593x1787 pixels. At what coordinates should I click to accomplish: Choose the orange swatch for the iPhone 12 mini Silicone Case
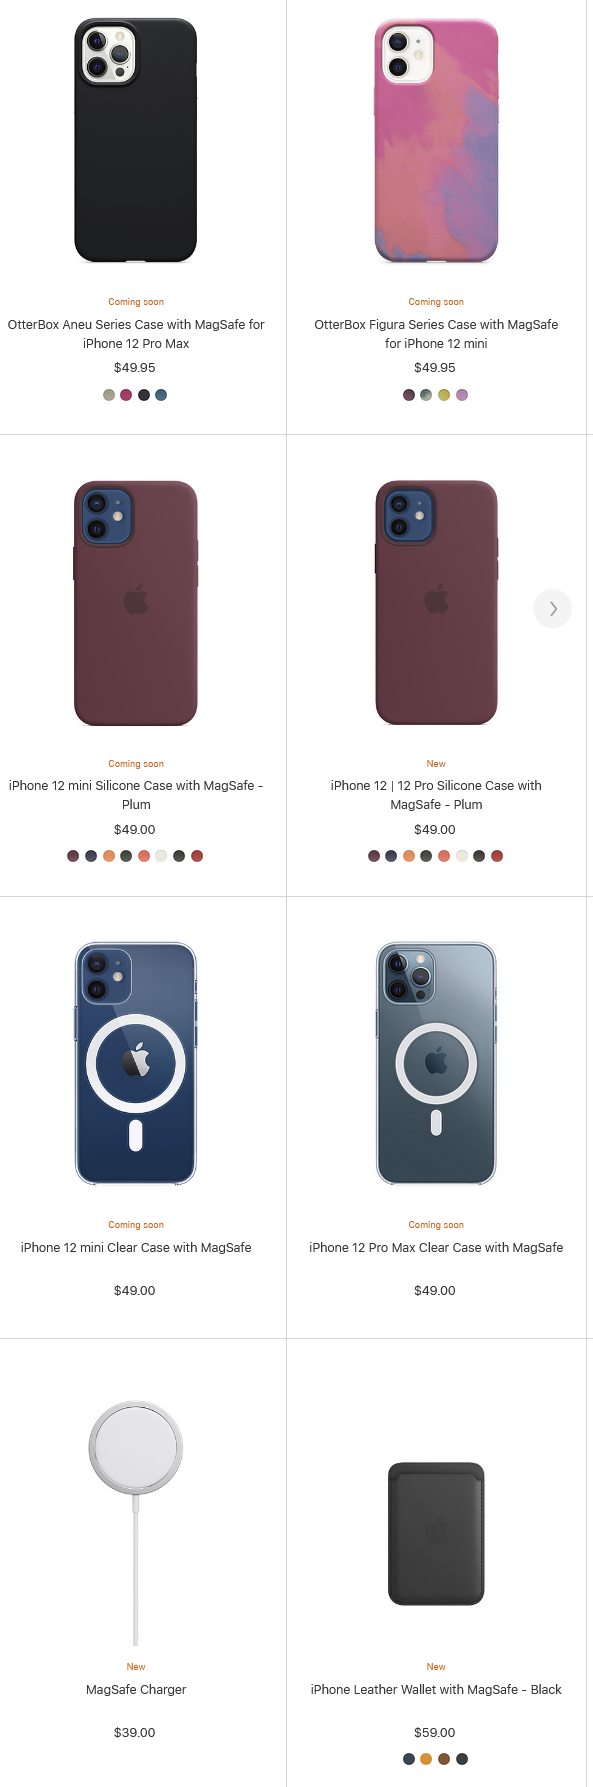[109, 856]
